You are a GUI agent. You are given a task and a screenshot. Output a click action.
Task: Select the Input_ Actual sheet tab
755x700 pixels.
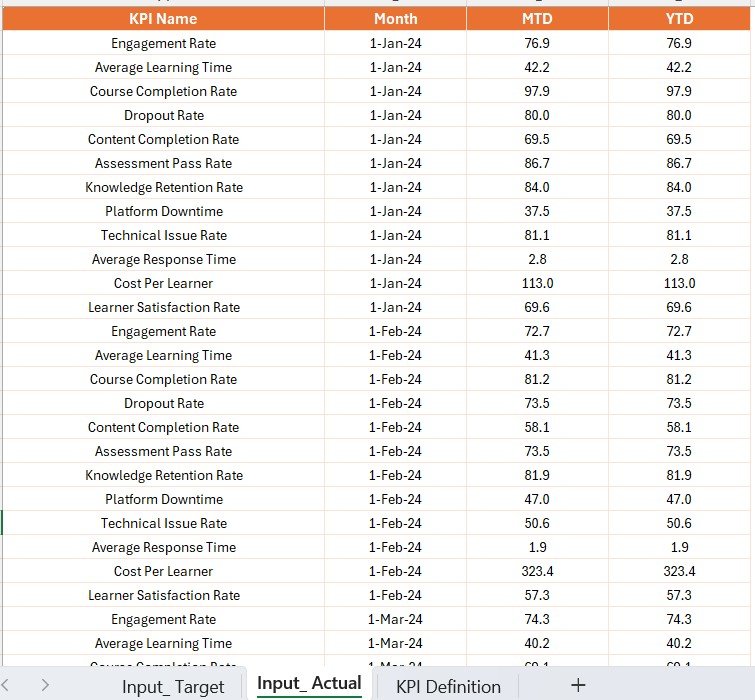pyautogui.click(x=309, y=684)
